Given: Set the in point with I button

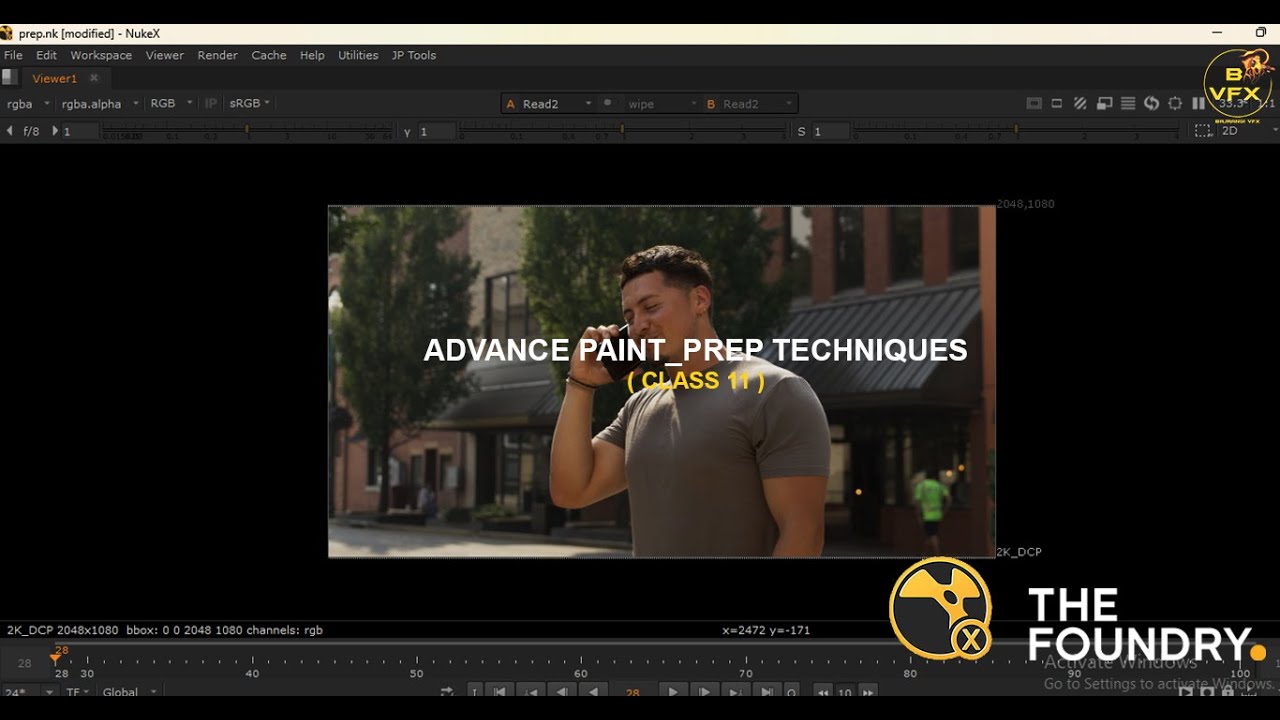Looking at the screenshot, I should tap(475, 692).
